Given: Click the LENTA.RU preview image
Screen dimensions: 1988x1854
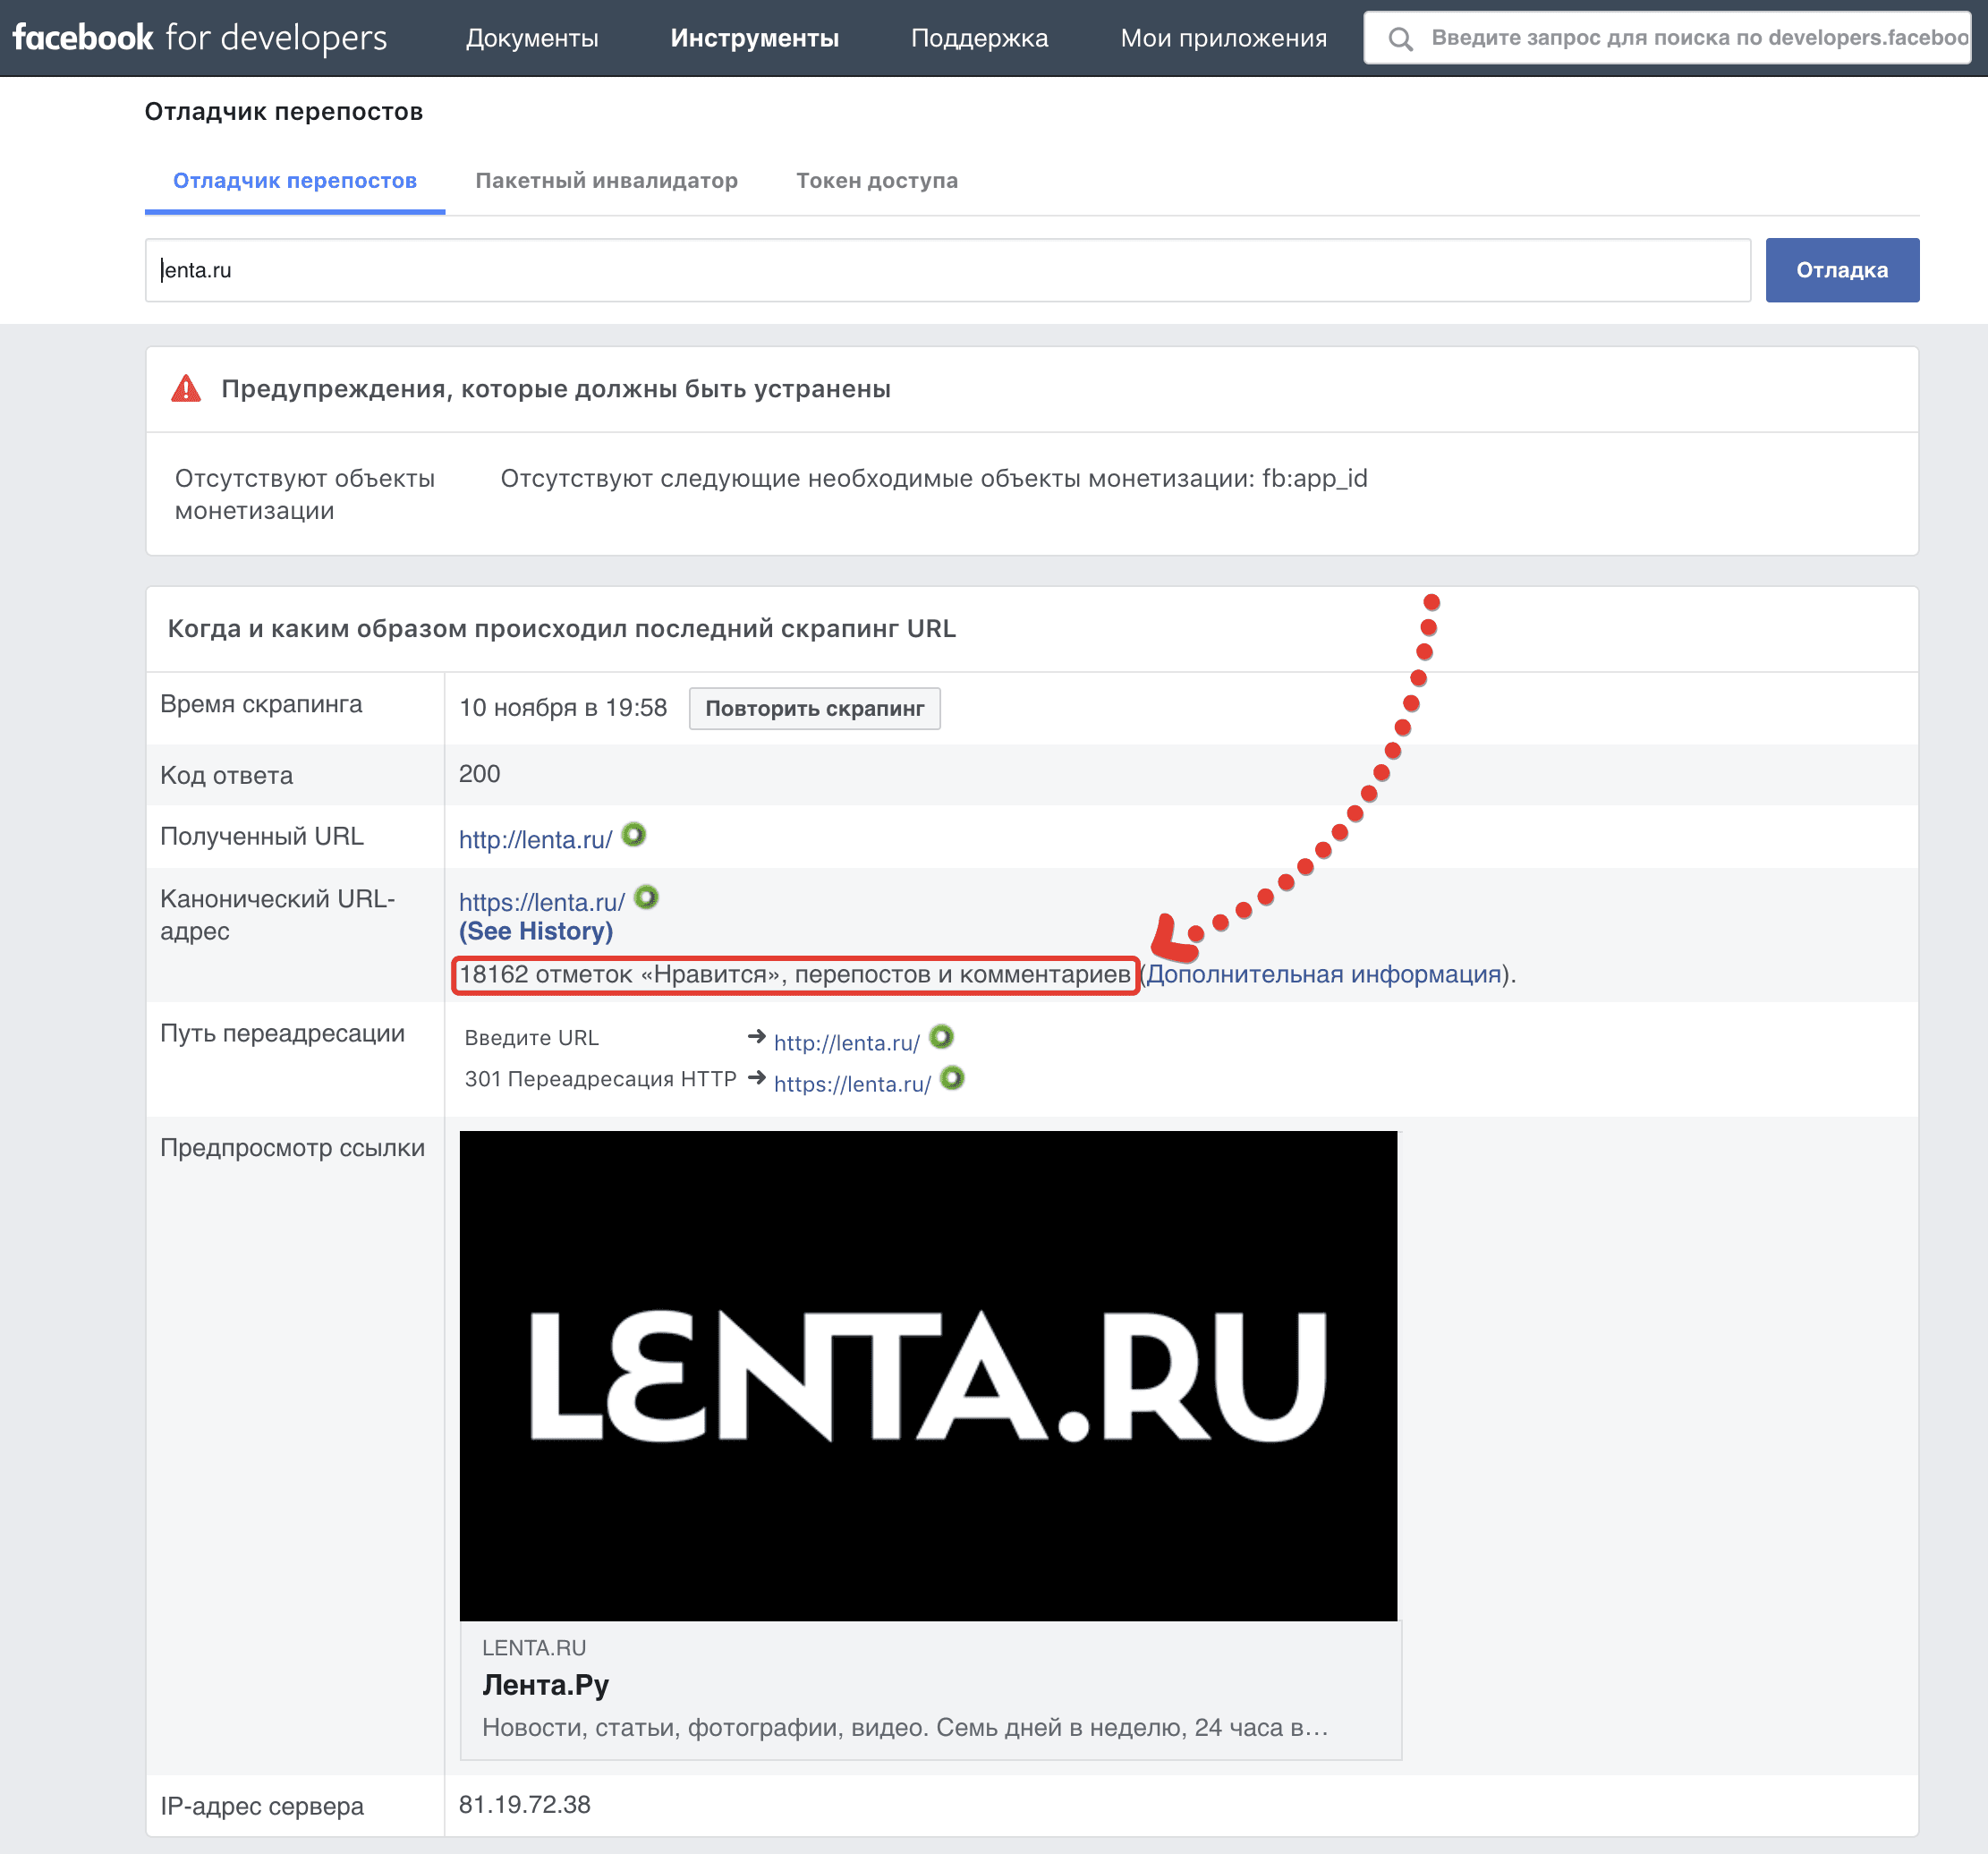Looking at the screenshot, I should 927,1375.
